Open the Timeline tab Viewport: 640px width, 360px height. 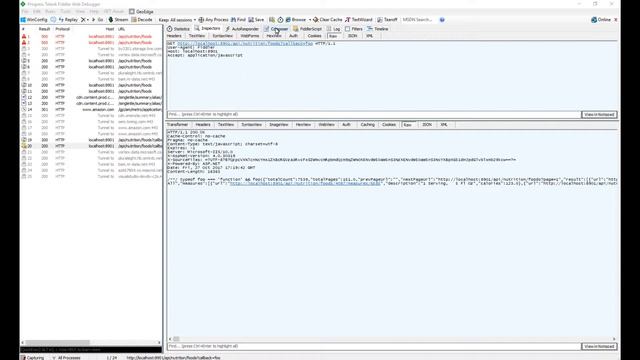pyautogui.click(x=378, y=29)
